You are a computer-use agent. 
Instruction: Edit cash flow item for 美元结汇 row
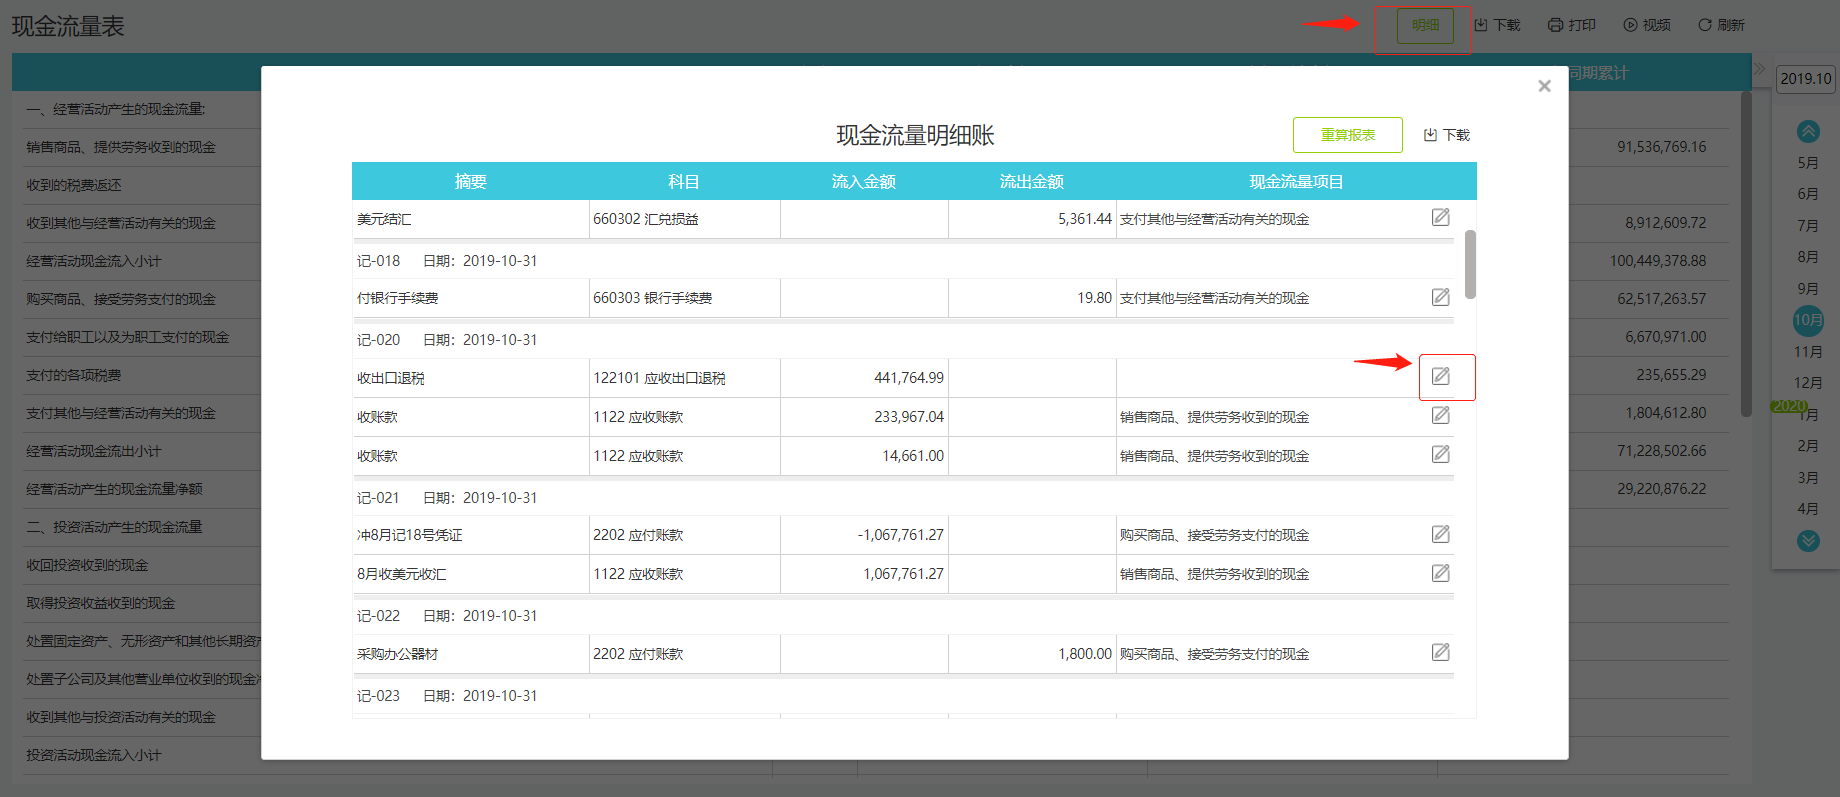coord(1440,217)
